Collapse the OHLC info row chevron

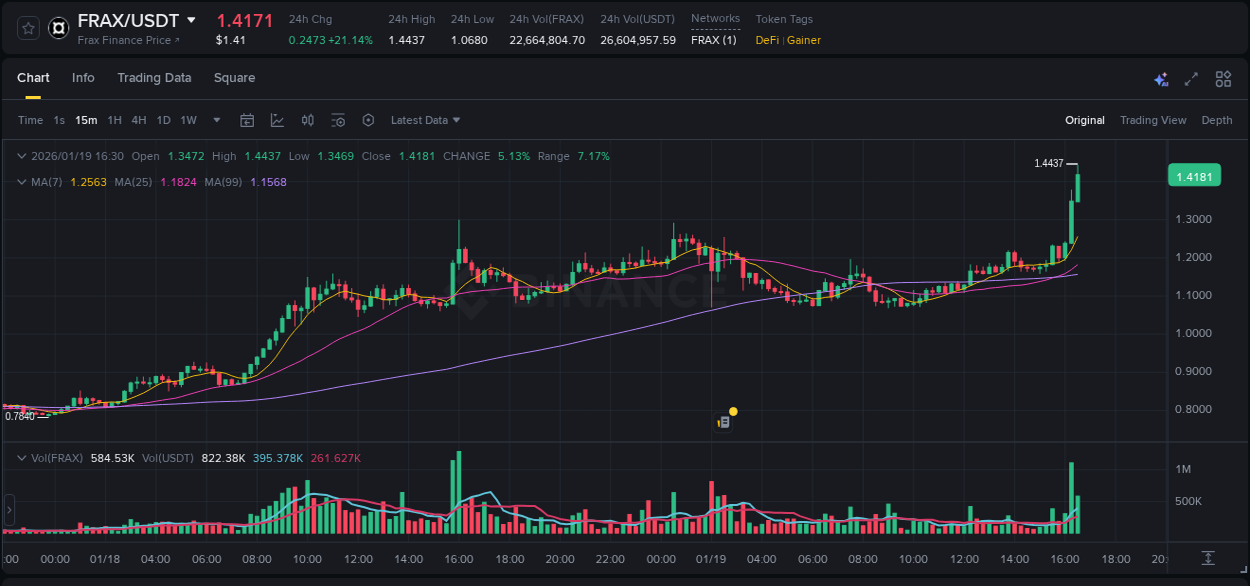(22, 156)
